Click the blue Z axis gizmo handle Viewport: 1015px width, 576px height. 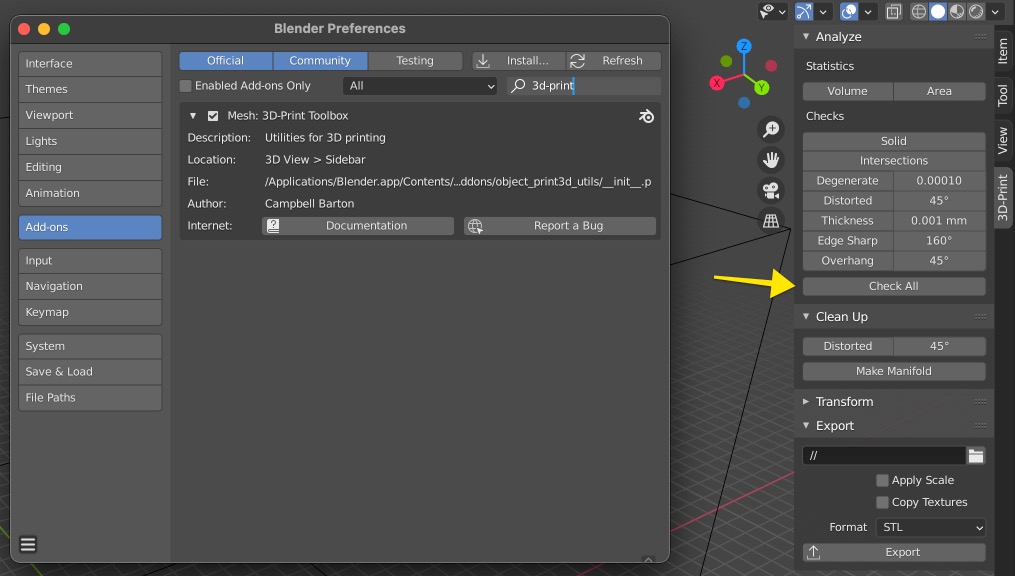744,46
